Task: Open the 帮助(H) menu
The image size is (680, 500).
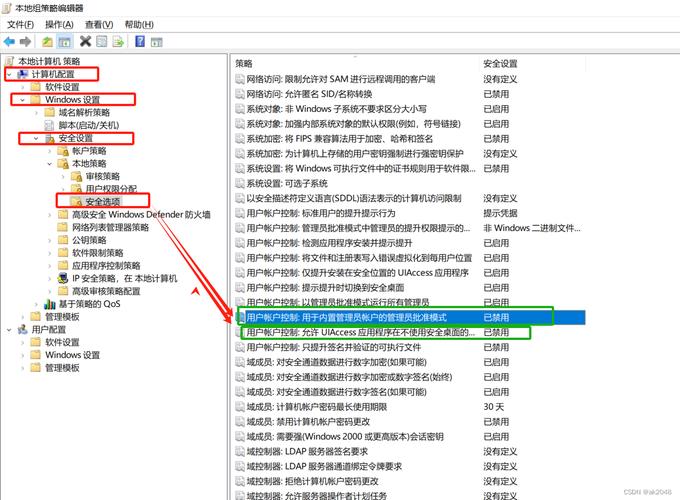Action: pyautogui.click(x=139, y=25)
